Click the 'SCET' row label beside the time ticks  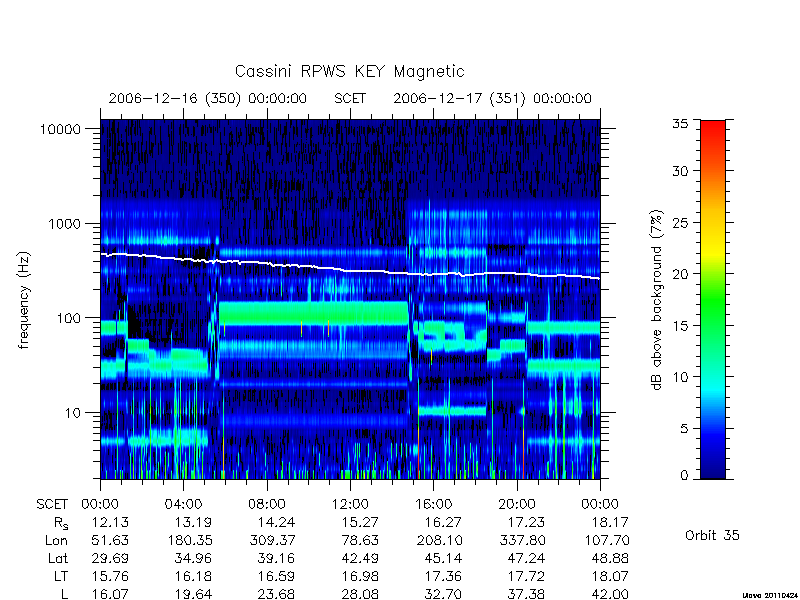point(52,504)
